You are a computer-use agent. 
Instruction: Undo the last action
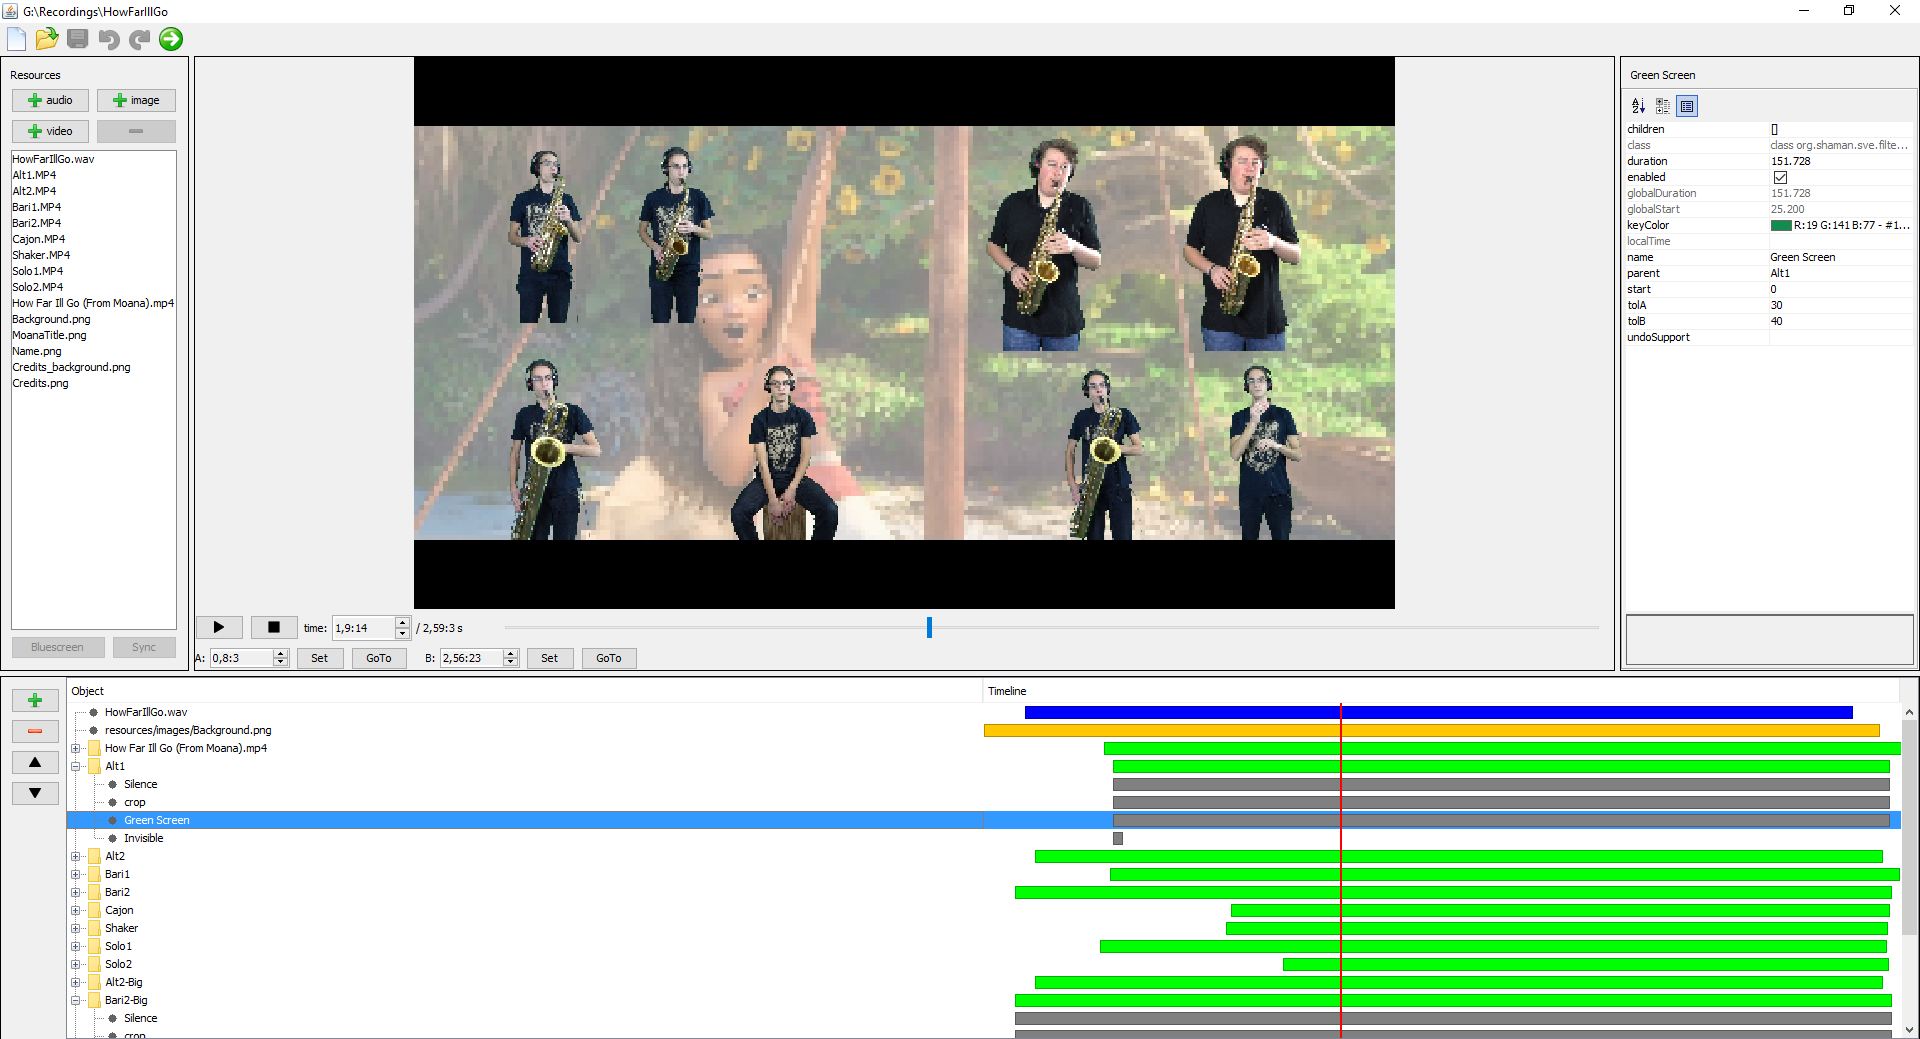[108, 39]
